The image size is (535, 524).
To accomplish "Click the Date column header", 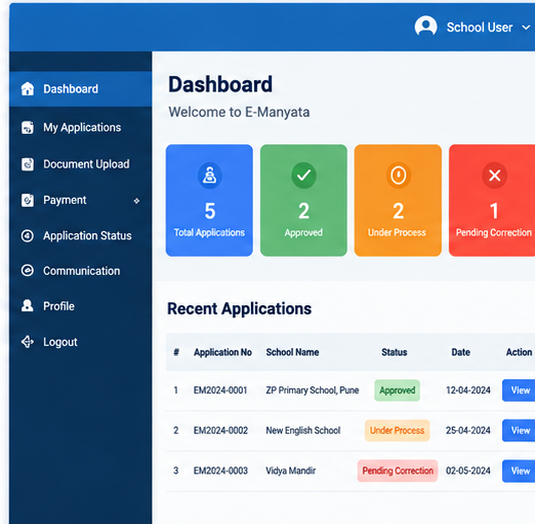I will point(461,352).
